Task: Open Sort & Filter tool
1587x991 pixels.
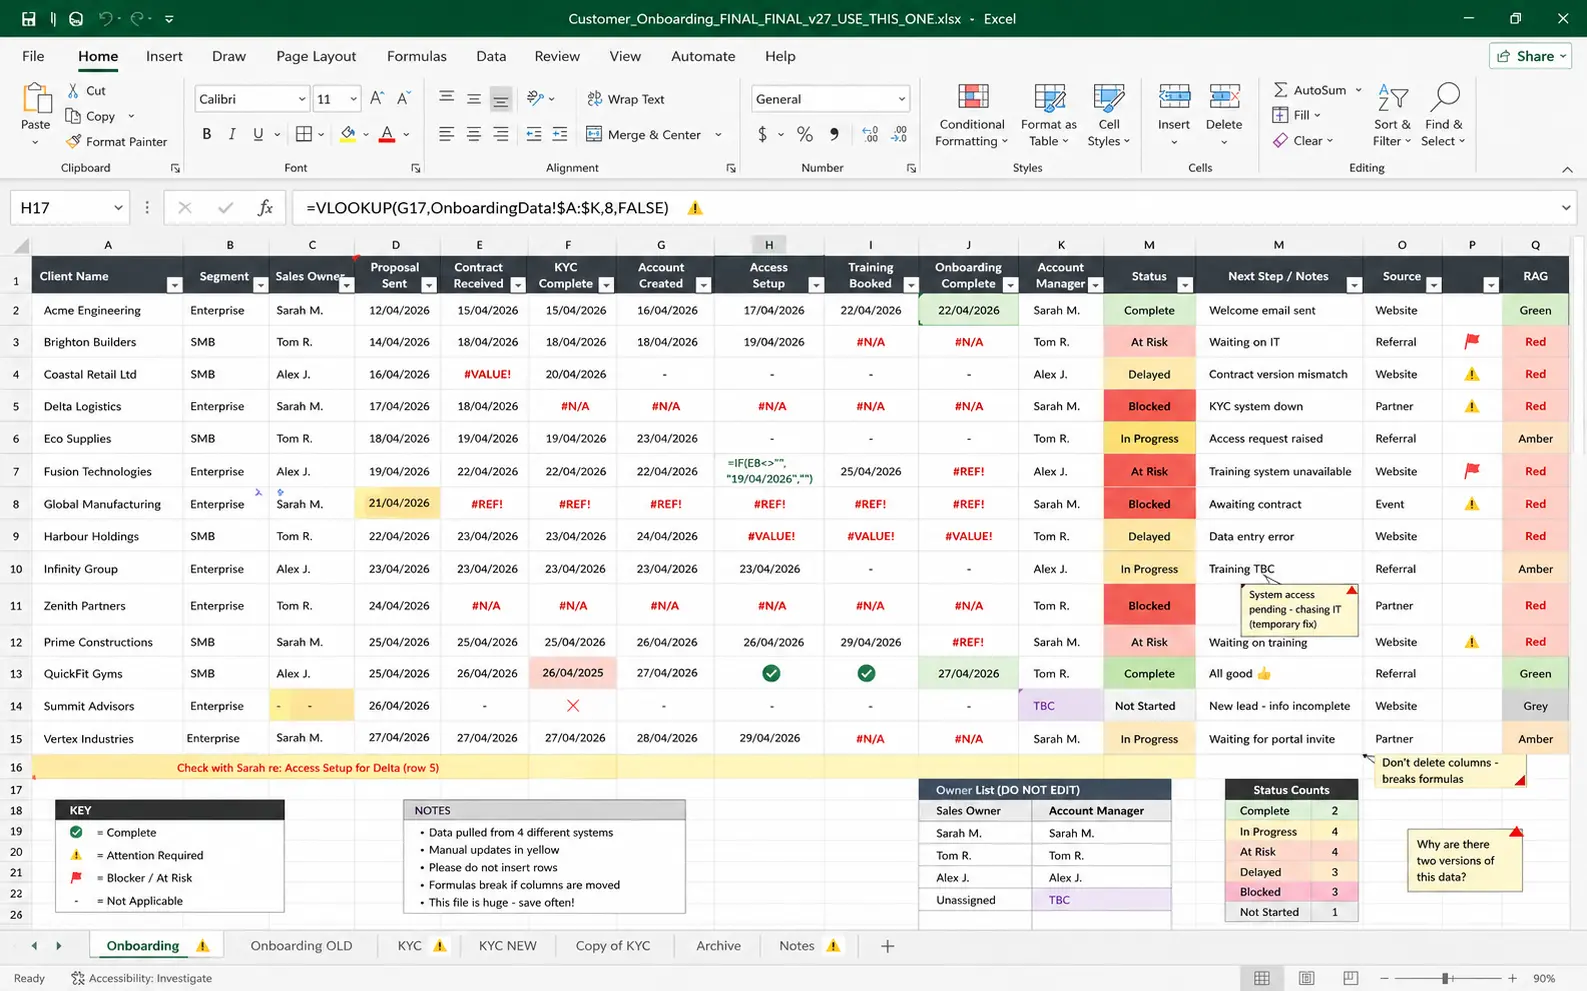Action: point(1392,116)
